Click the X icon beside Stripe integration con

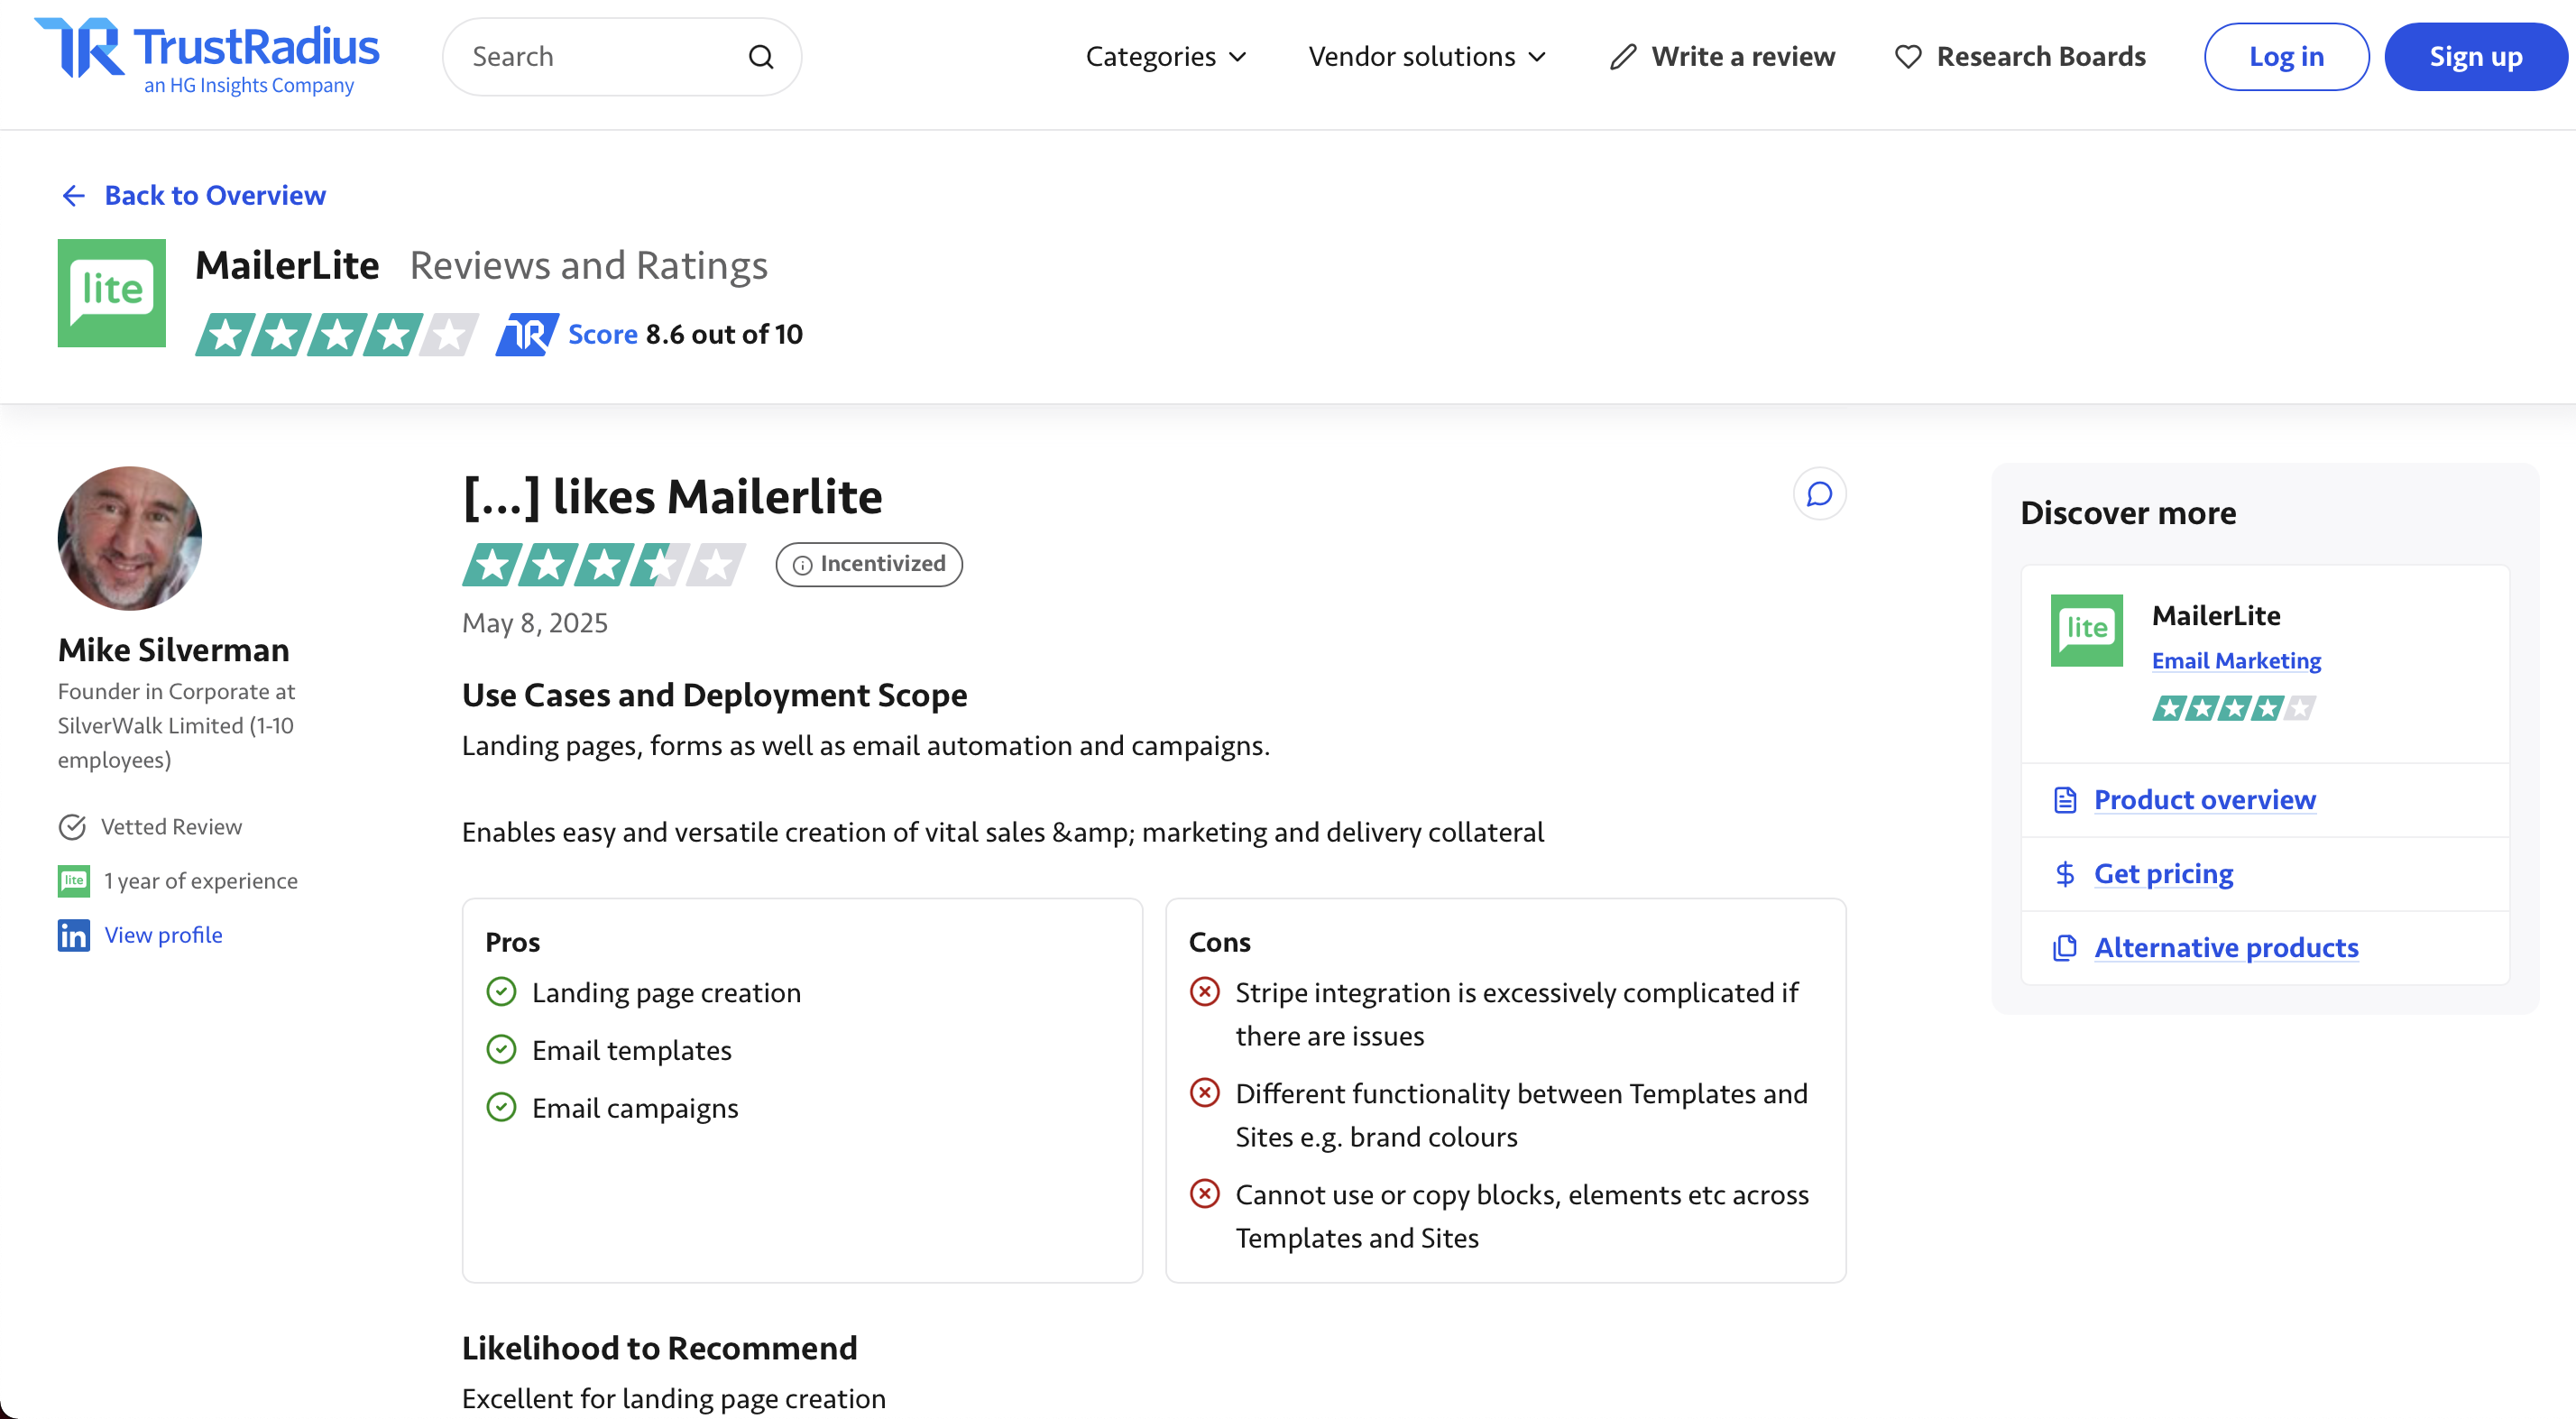point(1205,993)
